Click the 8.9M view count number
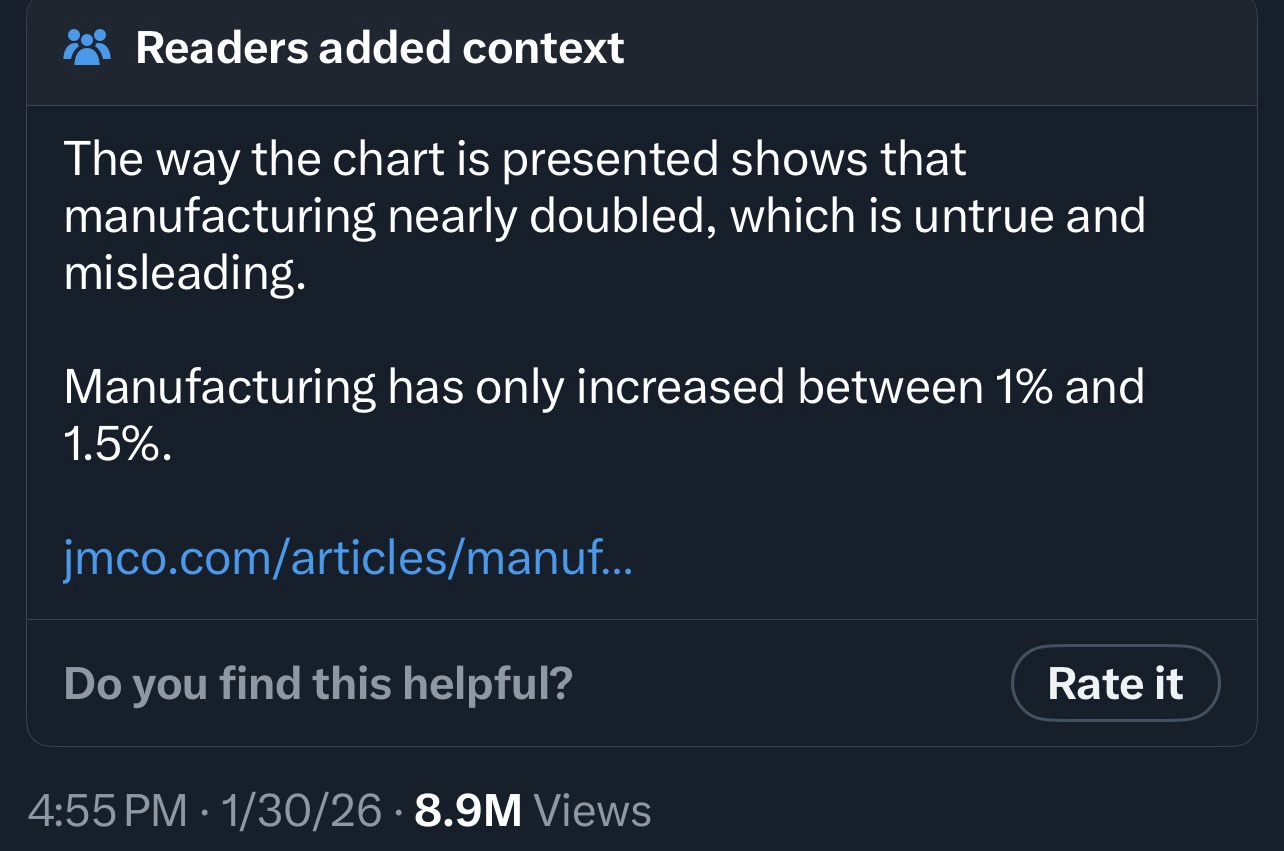Viewport: 1284px width, 851px height. 468,811
